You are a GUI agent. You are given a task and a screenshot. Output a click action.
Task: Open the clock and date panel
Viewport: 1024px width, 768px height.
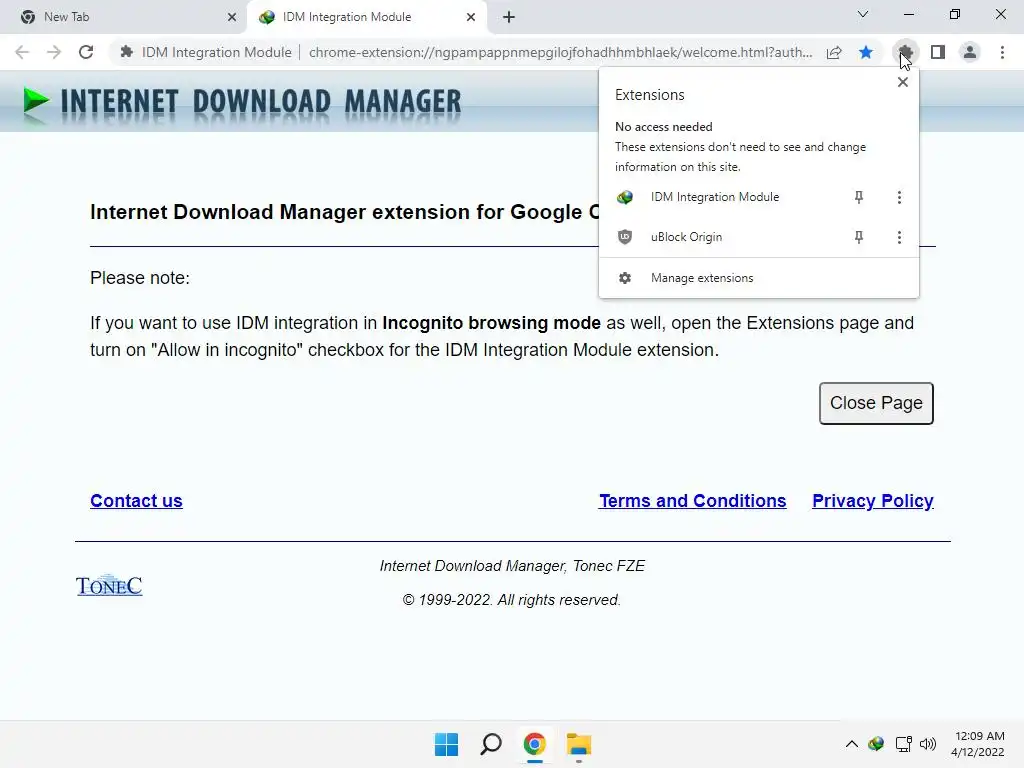(x=978, y=744)
